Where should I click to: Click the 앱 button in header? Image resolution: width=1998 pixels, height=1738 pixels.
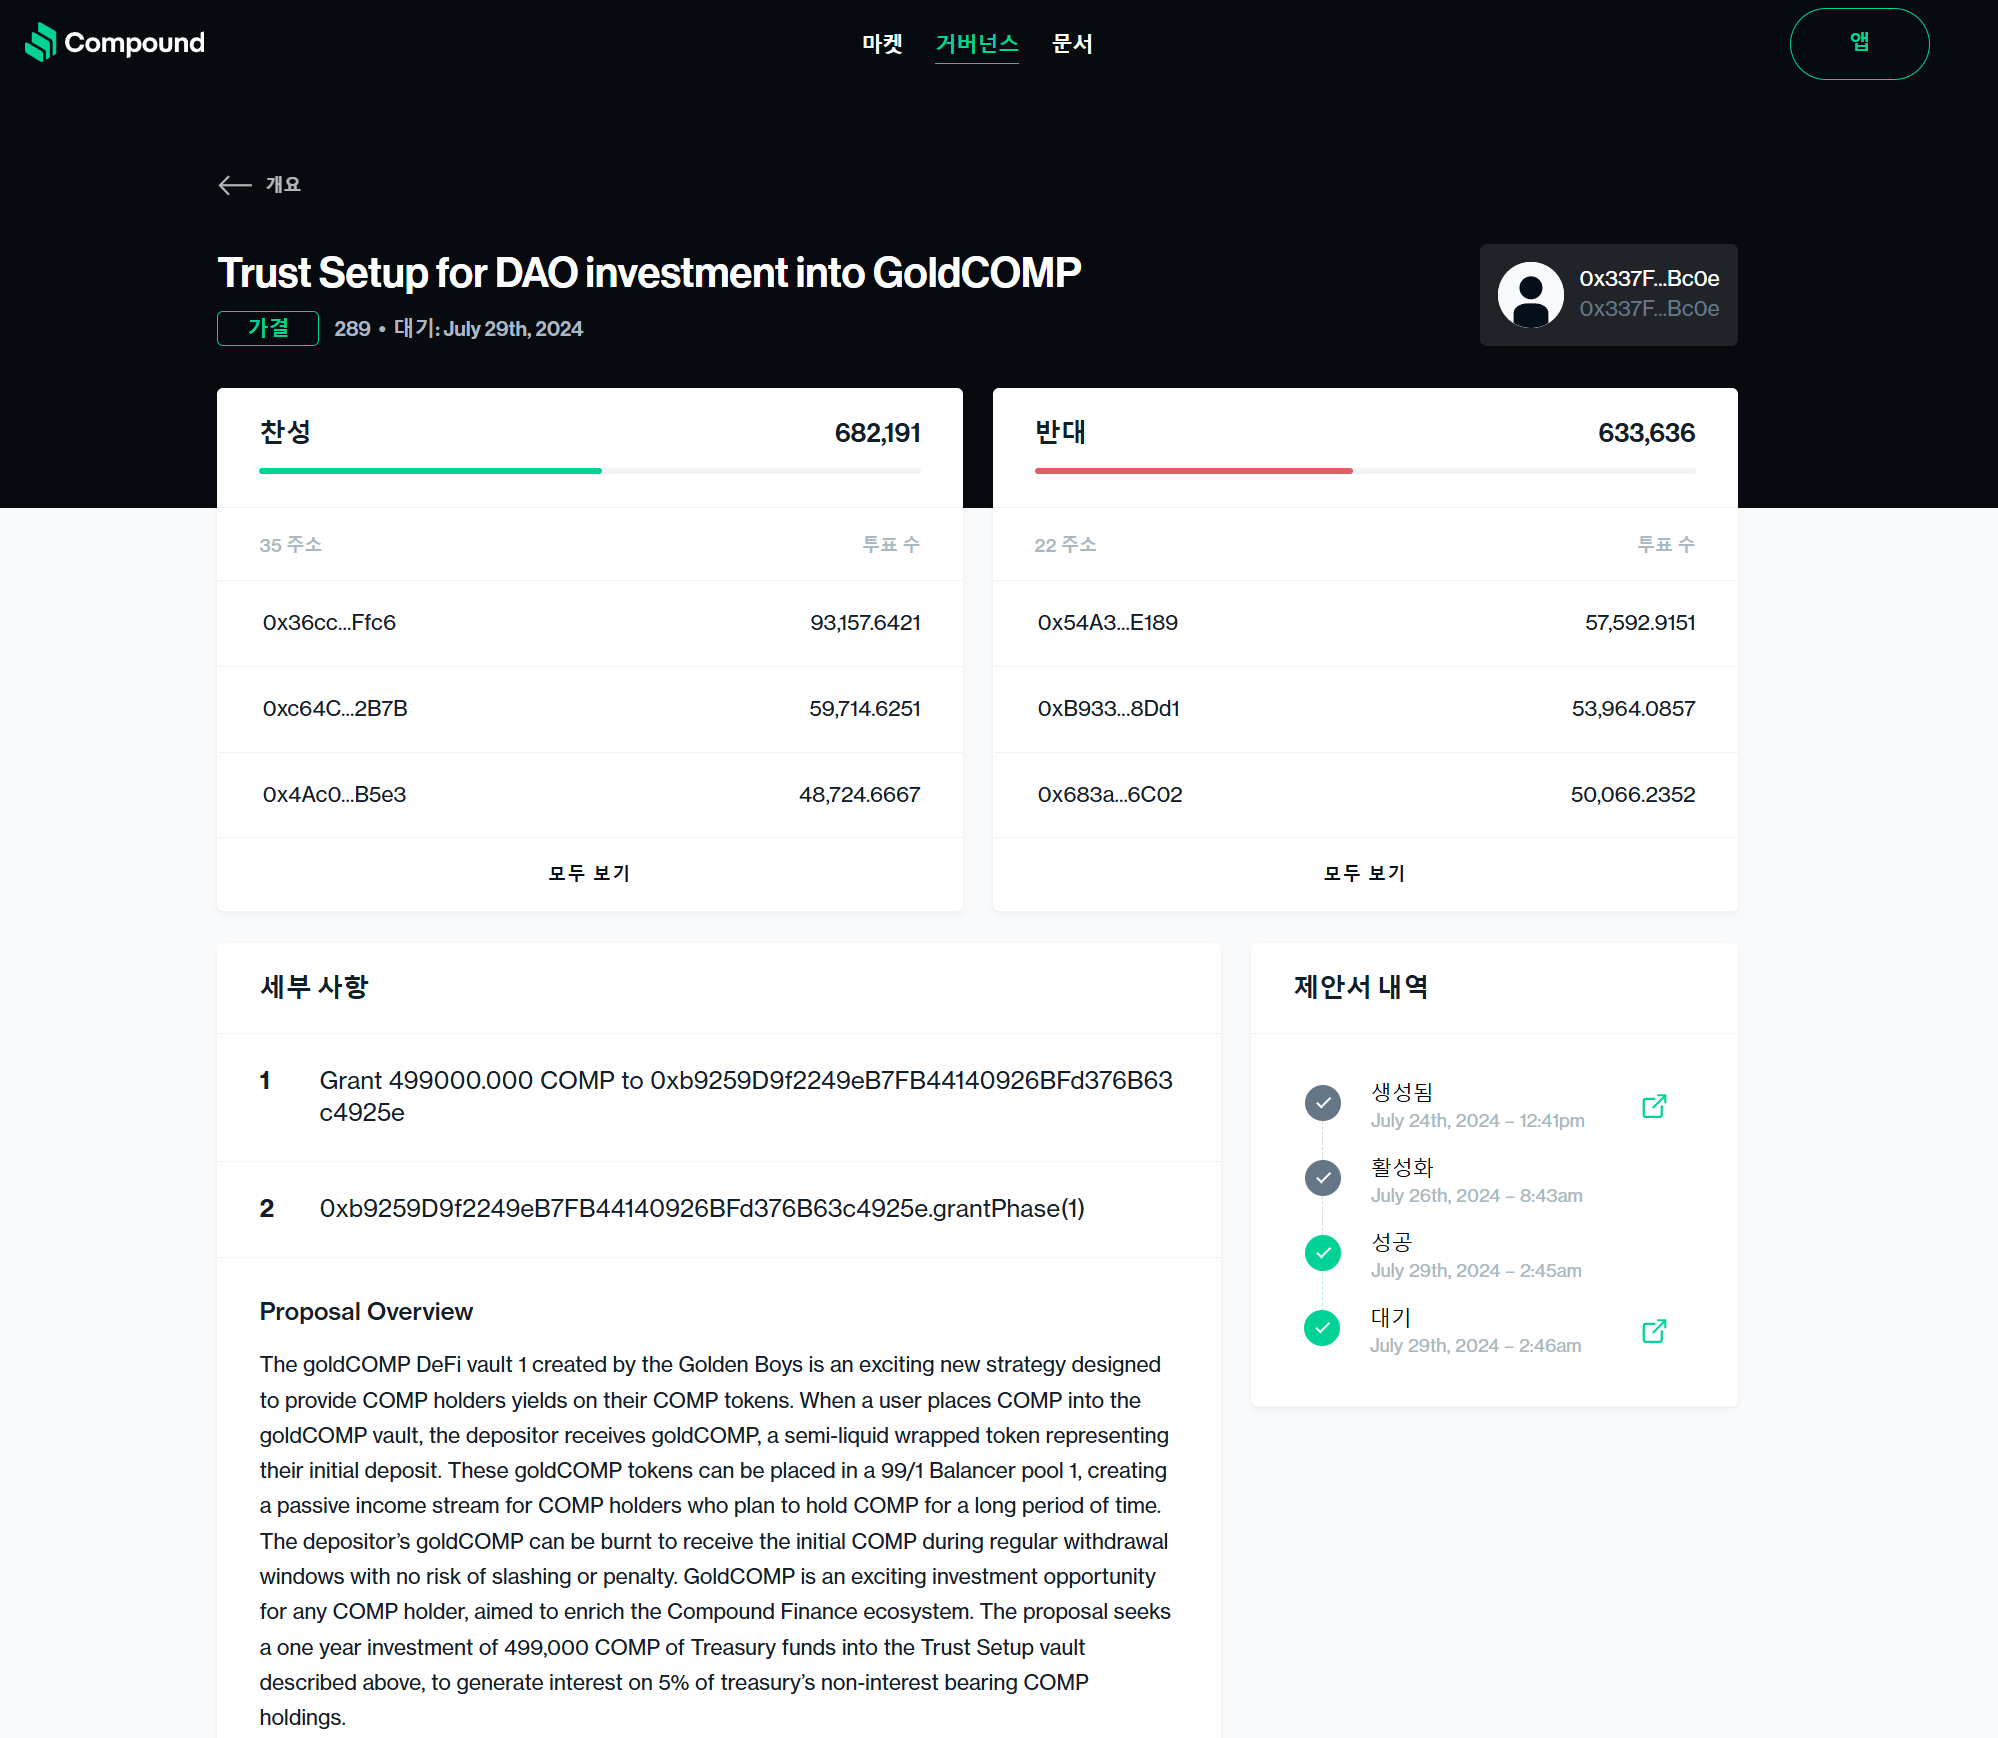pos(1858,44)
